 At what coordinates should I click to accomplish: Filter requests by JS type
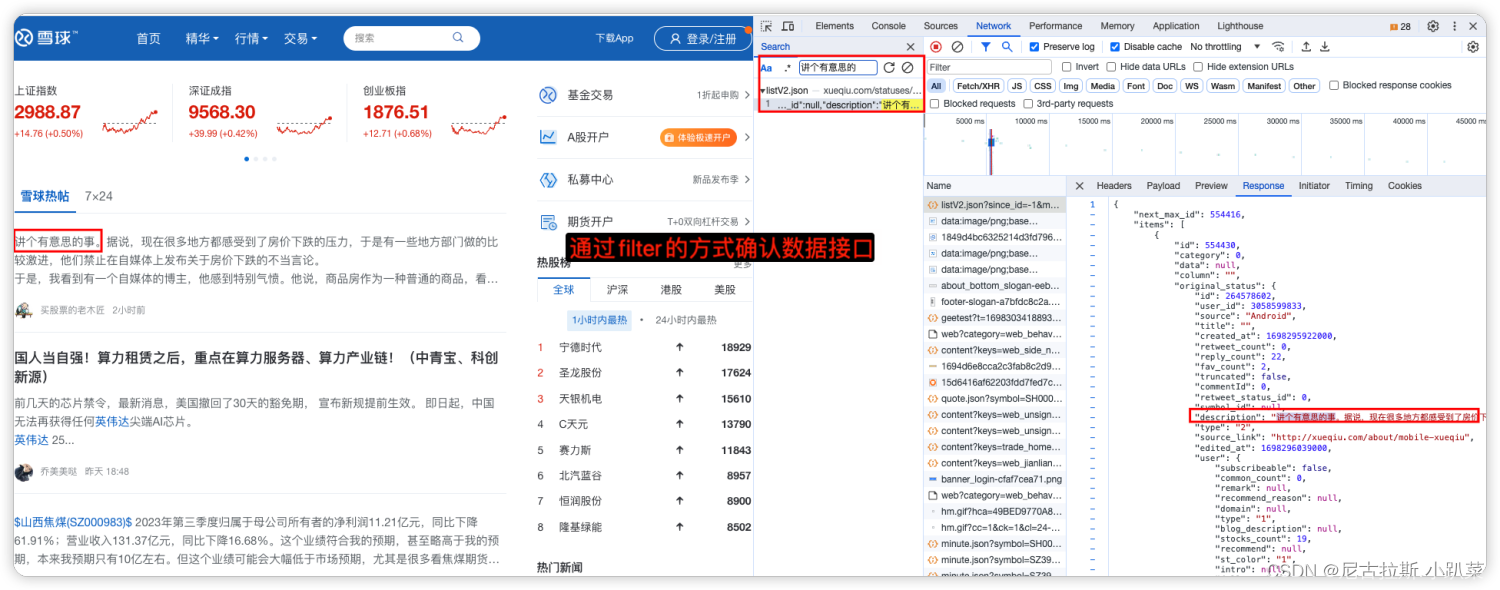[1016, 86]
